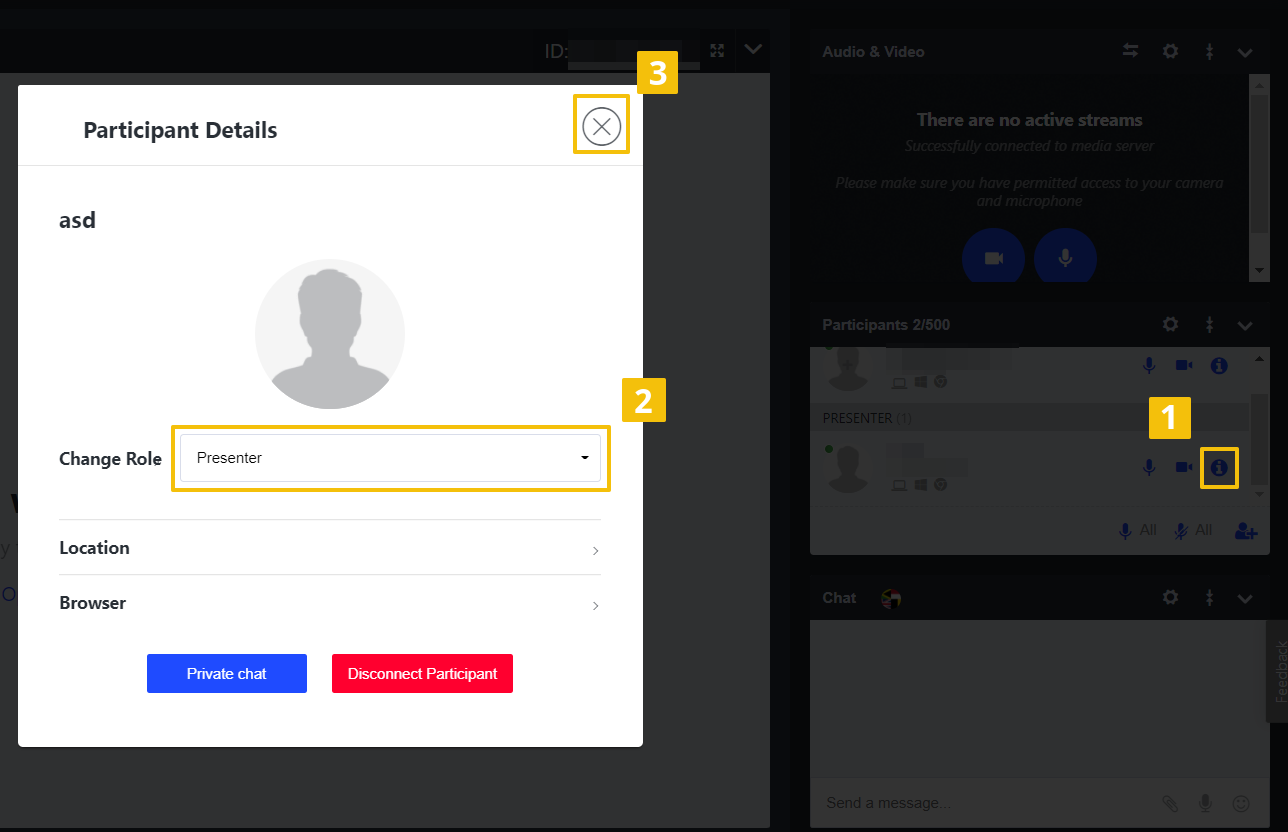This screenshot has width=1288, height=832.
Task: Click the Audio & Video settings gear
Action: coord(1170,52)
